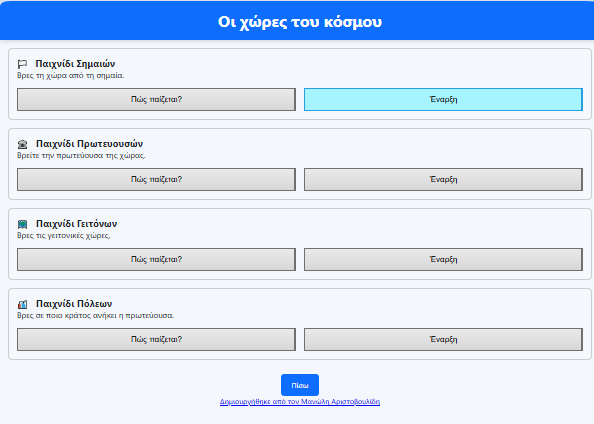Open Πώς παίζεται? for Παιχνίδι Πόλεων
The image size is (594, 424).
(x=156, y=340)
